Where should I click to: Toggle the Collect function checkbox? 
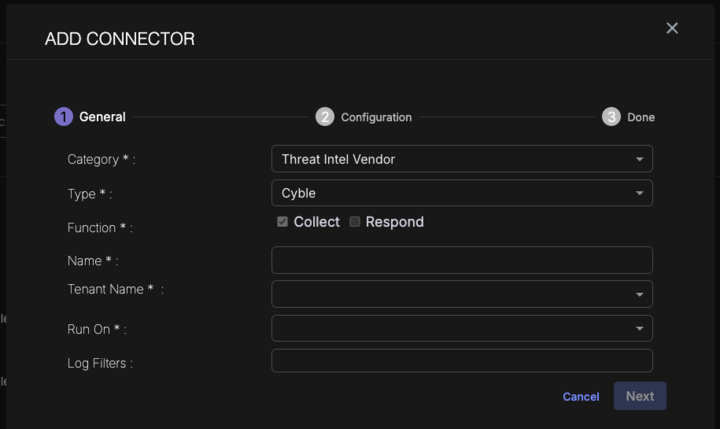[x=283, y=222]
